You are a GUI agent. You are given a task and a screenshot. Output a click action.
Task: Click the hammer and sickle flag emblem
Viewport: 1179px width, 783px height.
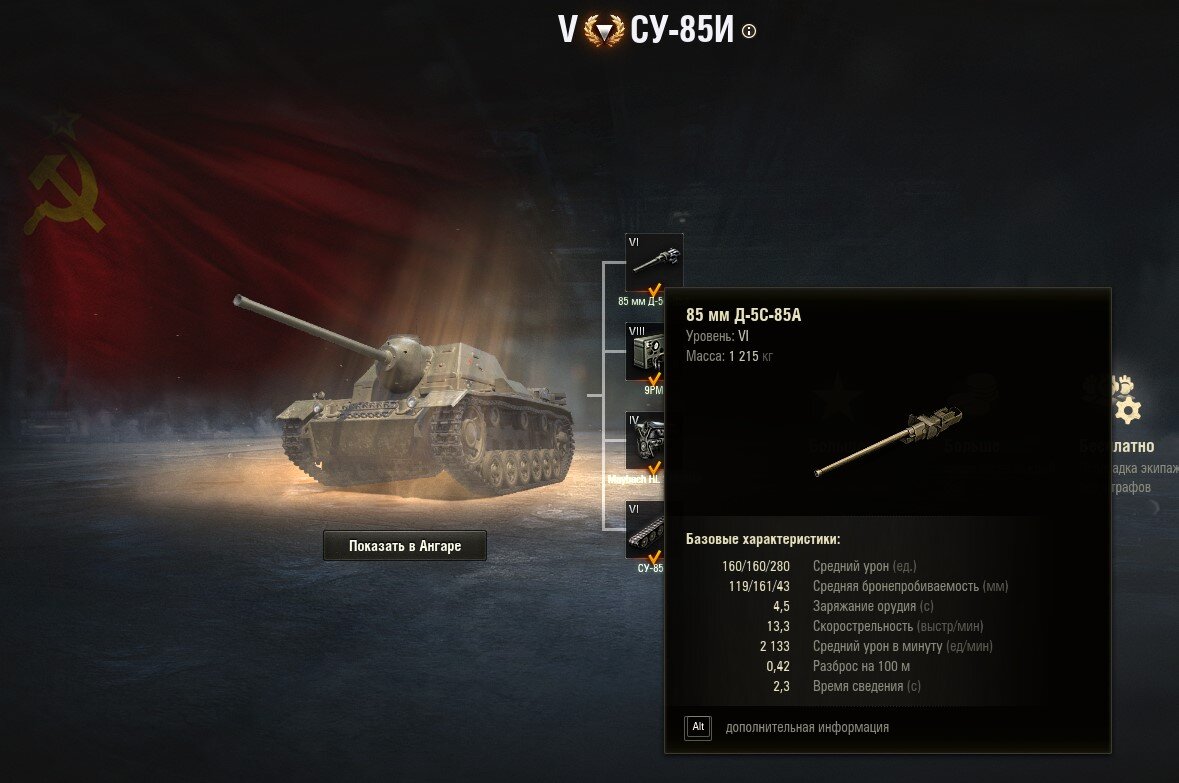pos(64,192)
